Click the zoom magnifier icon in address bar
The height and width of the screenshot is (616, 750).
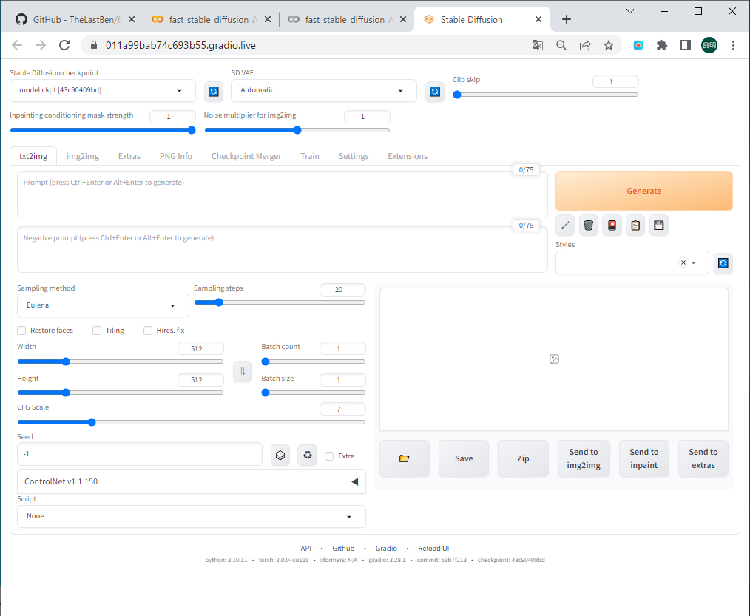[x=561, y=45]
